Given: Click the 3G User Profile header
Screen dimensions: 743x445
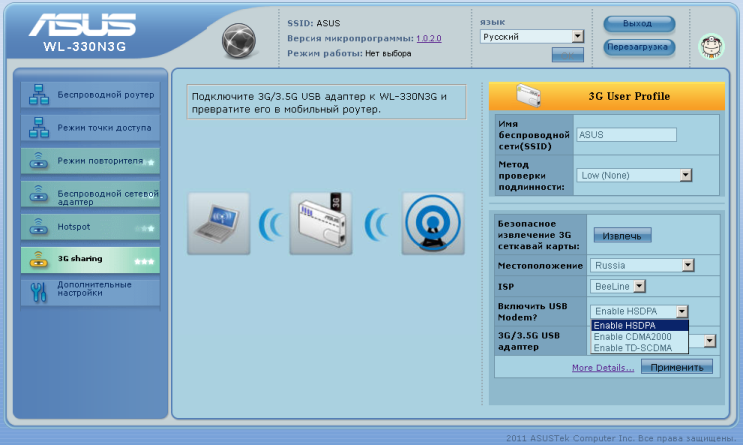Looking at the screenshot, I should pyautogui.click(x=607, y=96).
